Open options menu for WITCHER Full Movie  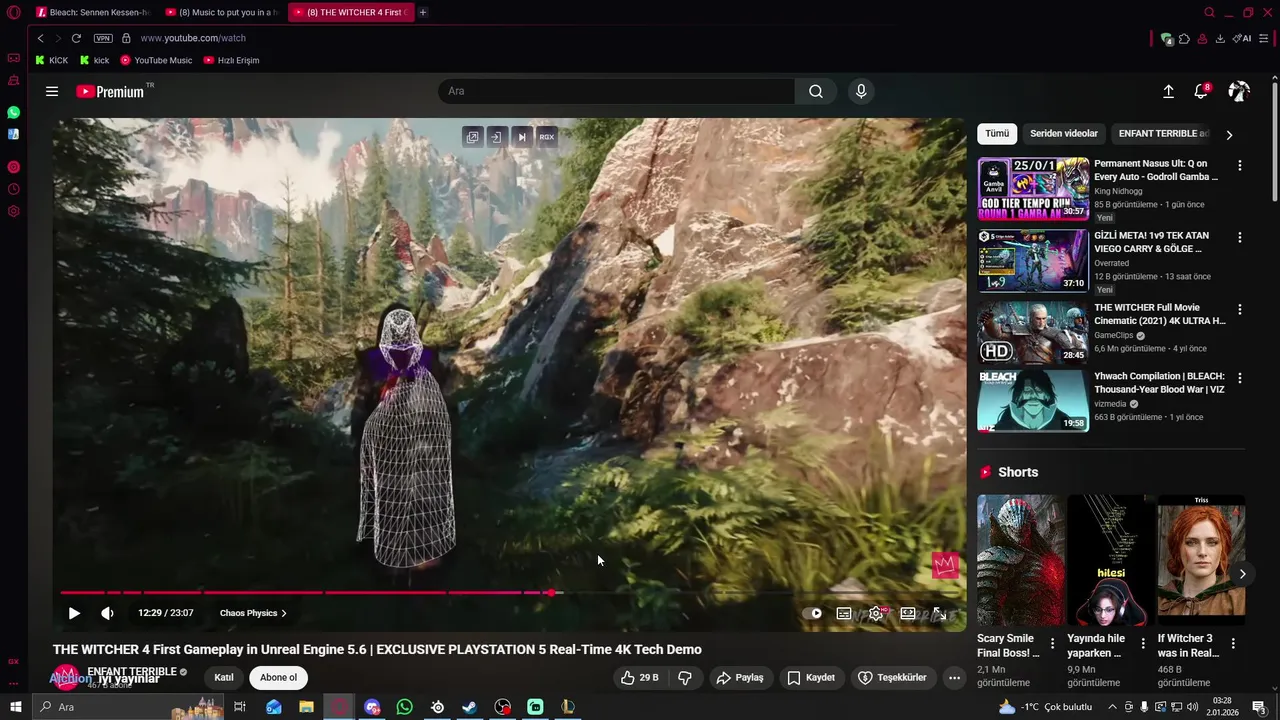click(x=1240, y=310)
